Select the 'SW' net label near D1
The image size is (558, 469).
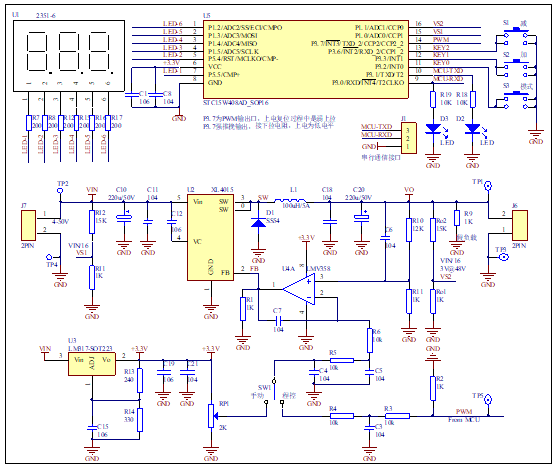263,197
